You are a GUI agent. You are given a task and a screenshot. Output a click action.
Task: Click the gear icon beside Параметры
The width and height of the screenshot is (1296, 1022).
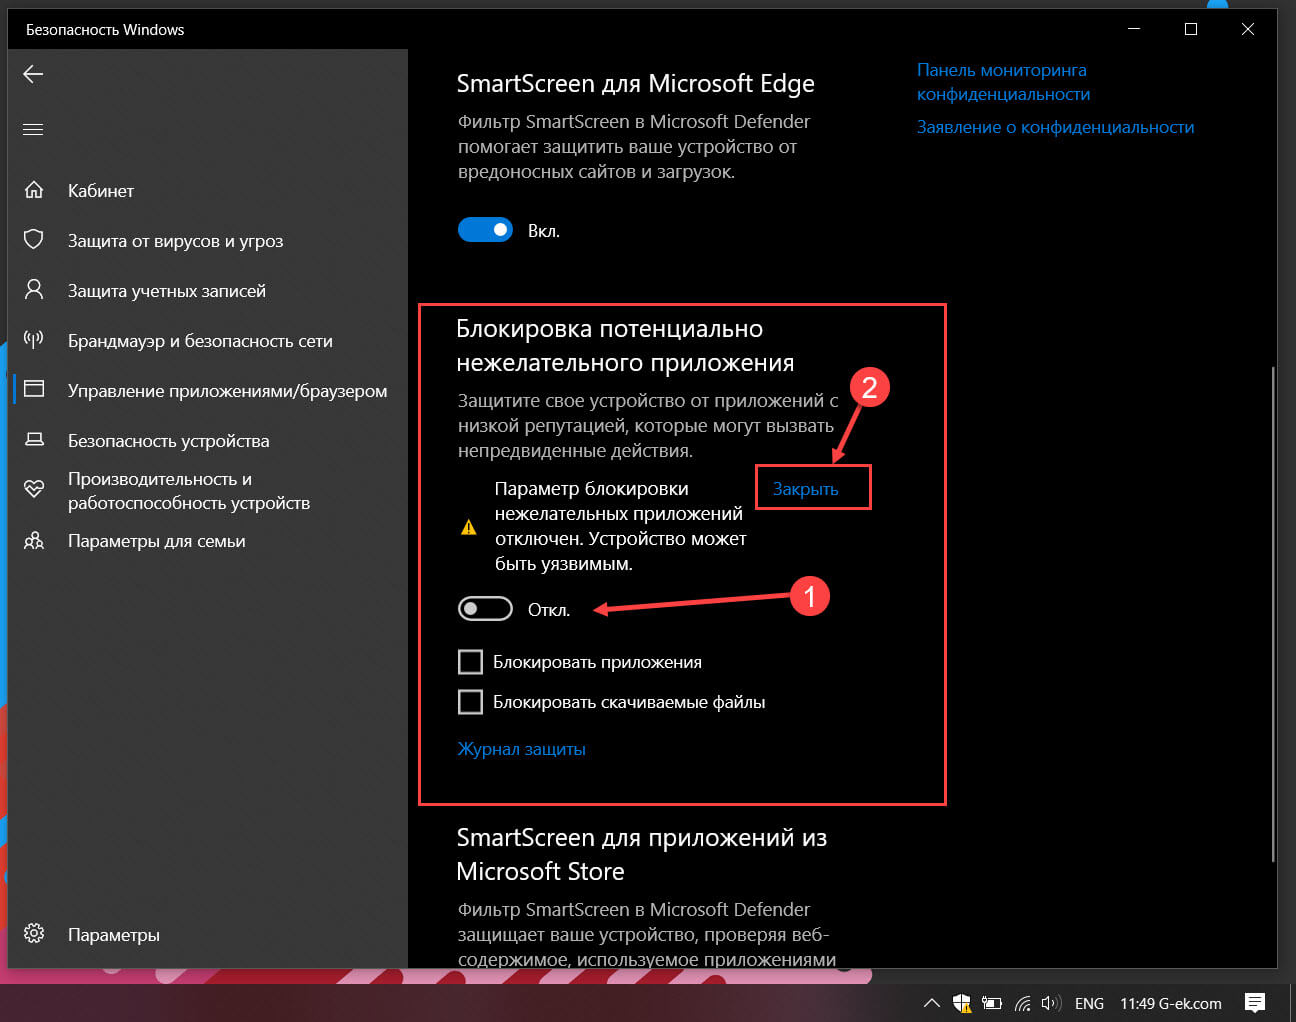[34, 934]
